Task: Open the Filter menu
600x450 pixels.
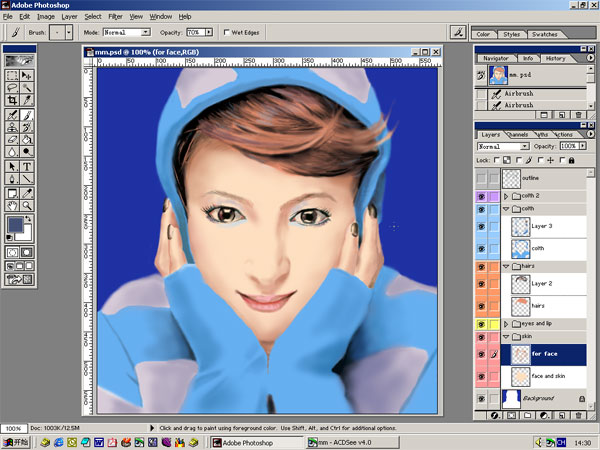Action: click(x=115, y=16)
